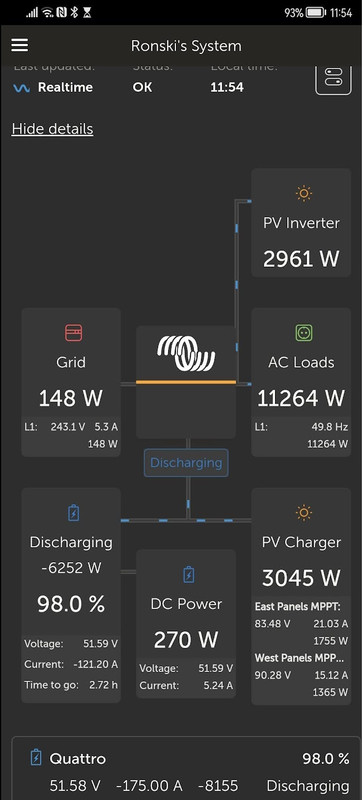Tap the Quattro label in the bottom panel

click(78, 759)
